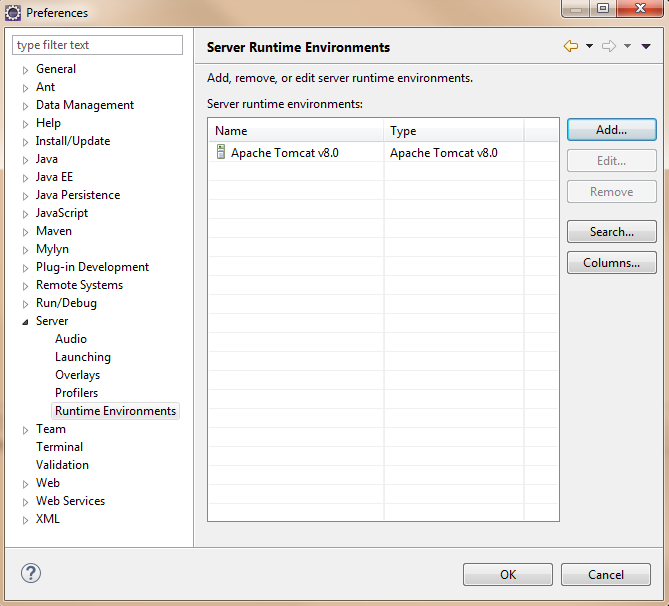
Task: Expand the Remote Systems node
Action: tap(25, 286)
